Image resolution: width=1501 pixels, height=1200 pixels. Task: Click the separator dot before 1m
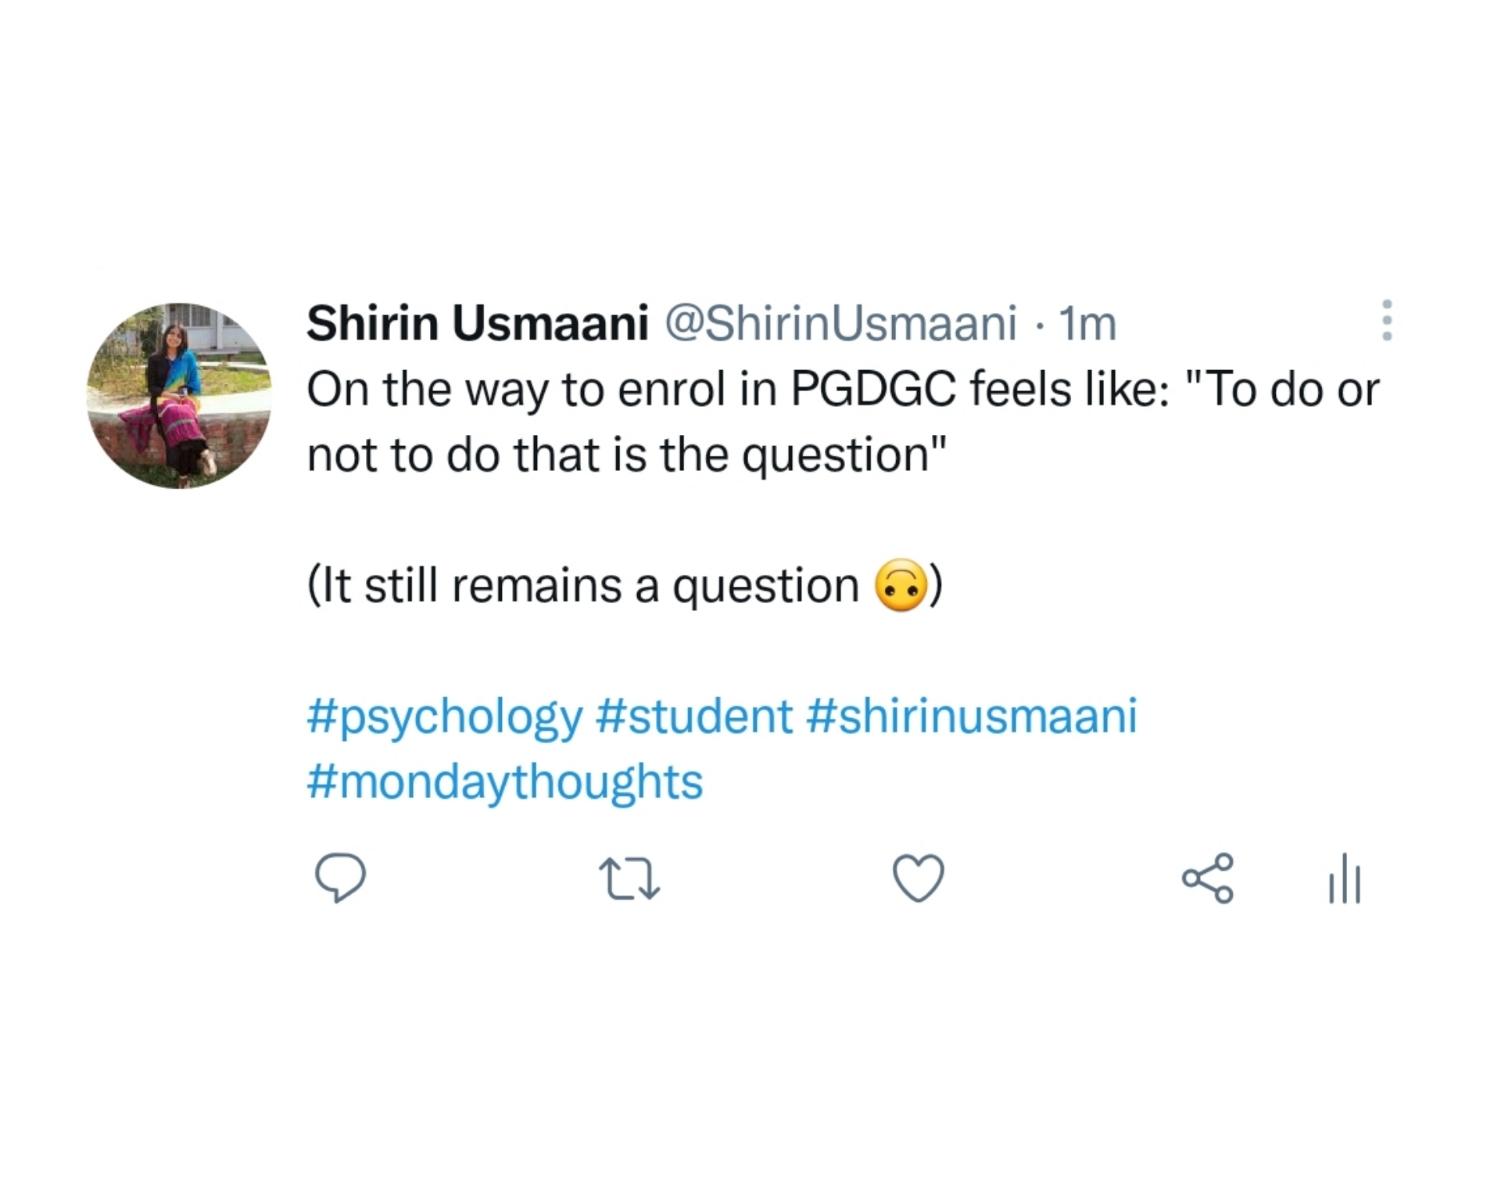tap(1038, 324)
